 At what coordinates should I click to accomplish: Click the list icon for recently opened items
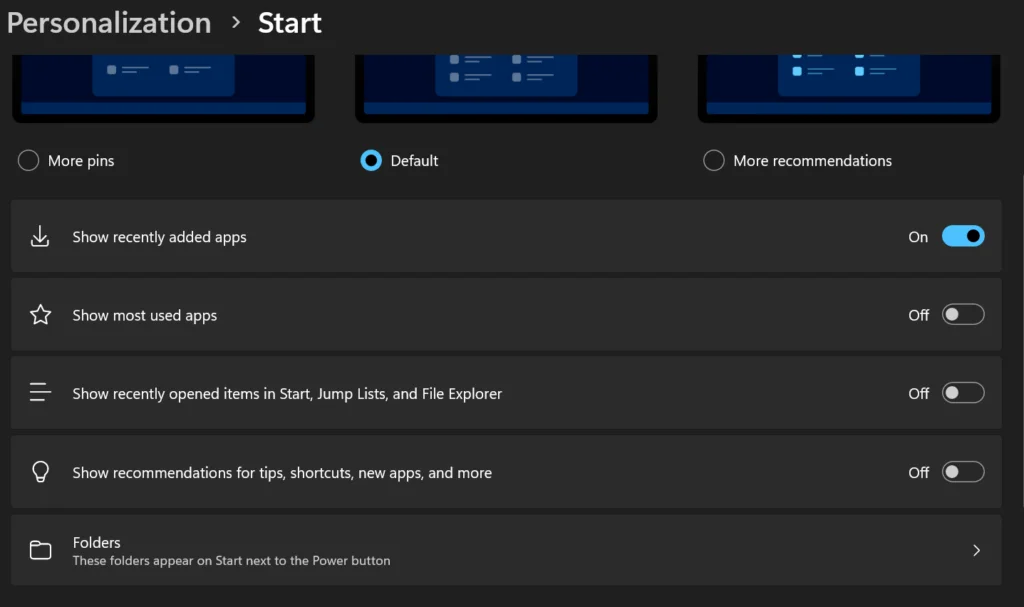[40, 392]
